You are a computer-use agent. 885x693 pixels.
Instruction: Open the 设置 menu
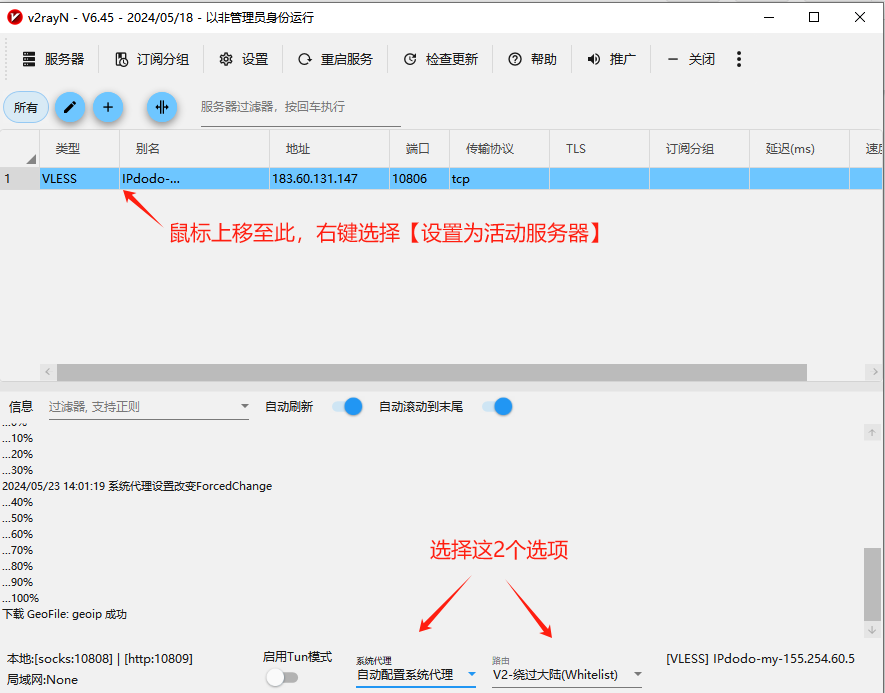(x=243, y=59)
